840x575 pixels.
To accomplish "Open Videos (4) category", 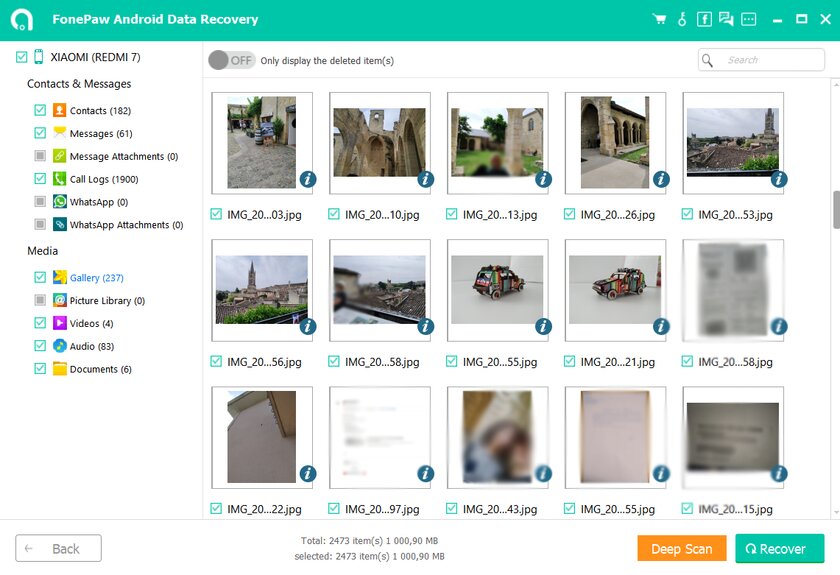I will [x=92, y=323].
